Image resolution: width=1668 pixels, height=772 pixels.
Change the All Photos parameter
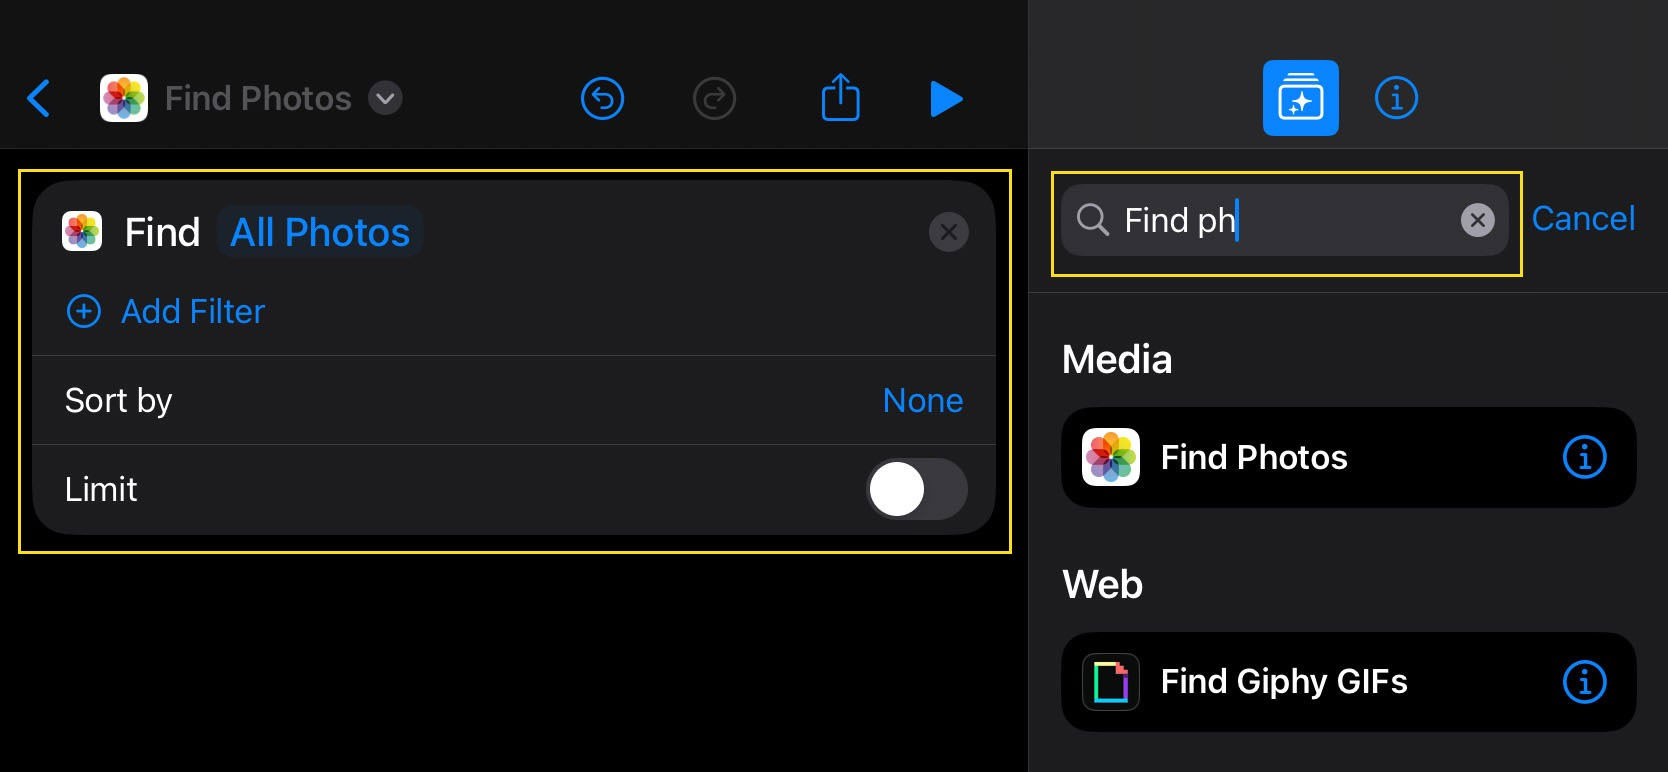[x=320, y=232]
